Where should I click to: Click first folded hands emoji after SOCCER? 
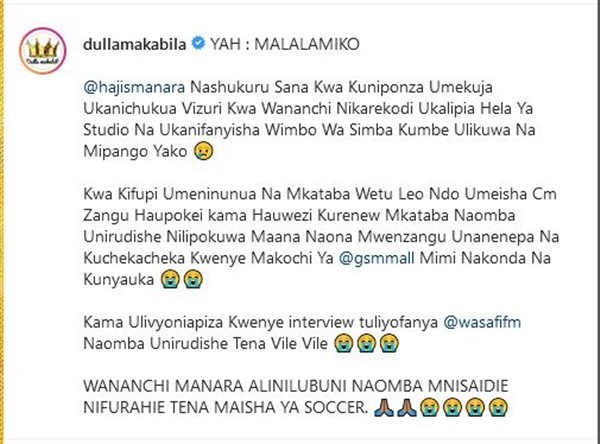pos(384,408)
